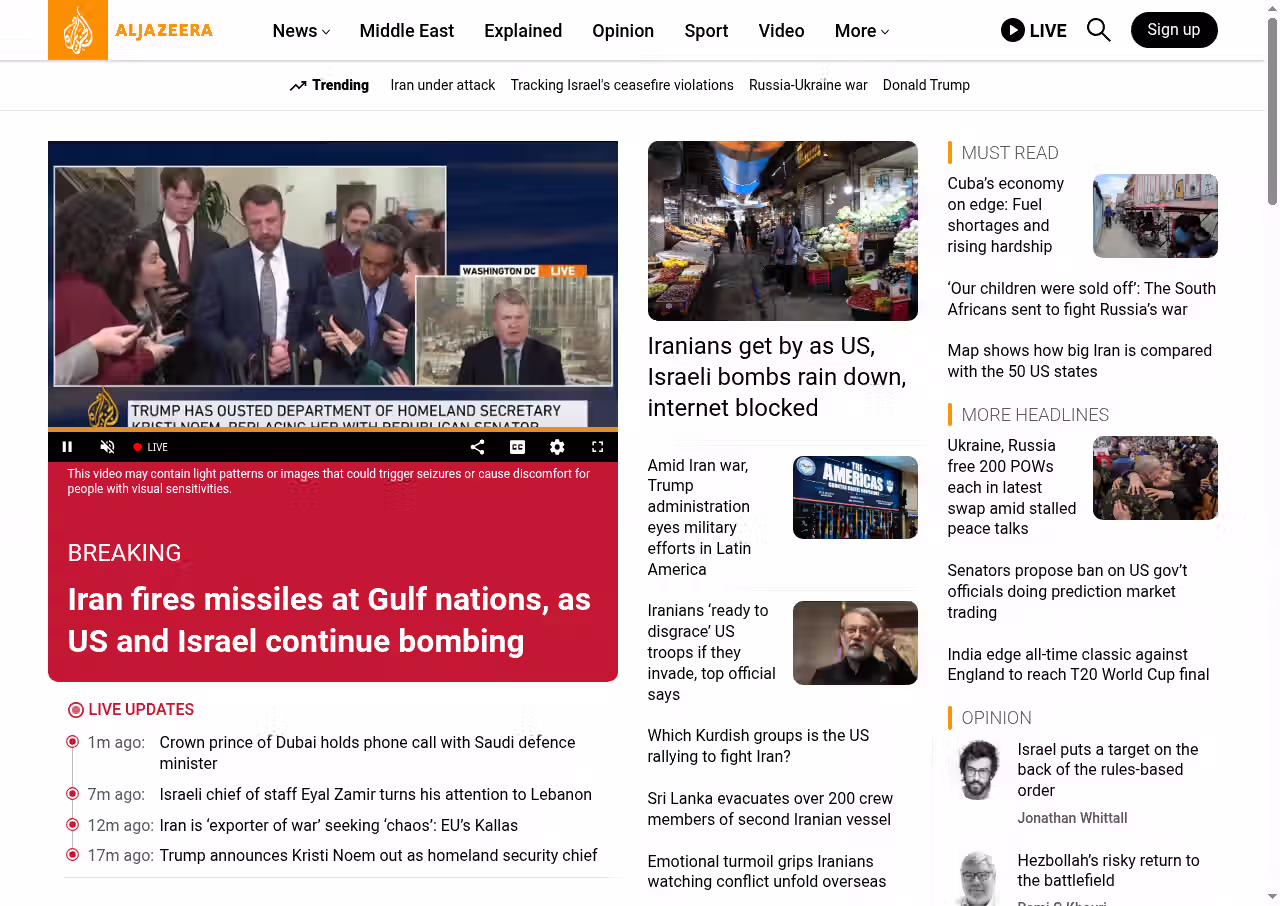Image resolution: width=1280 pixels, height=906 pixels.
Task: Unmute the video player audio
Action: click(x=108, y=447)
